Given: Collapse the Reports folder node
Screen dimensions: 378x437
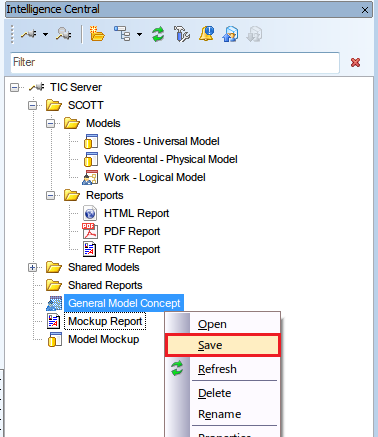Looking at the screenshot, I should click(x=50, y=195).
